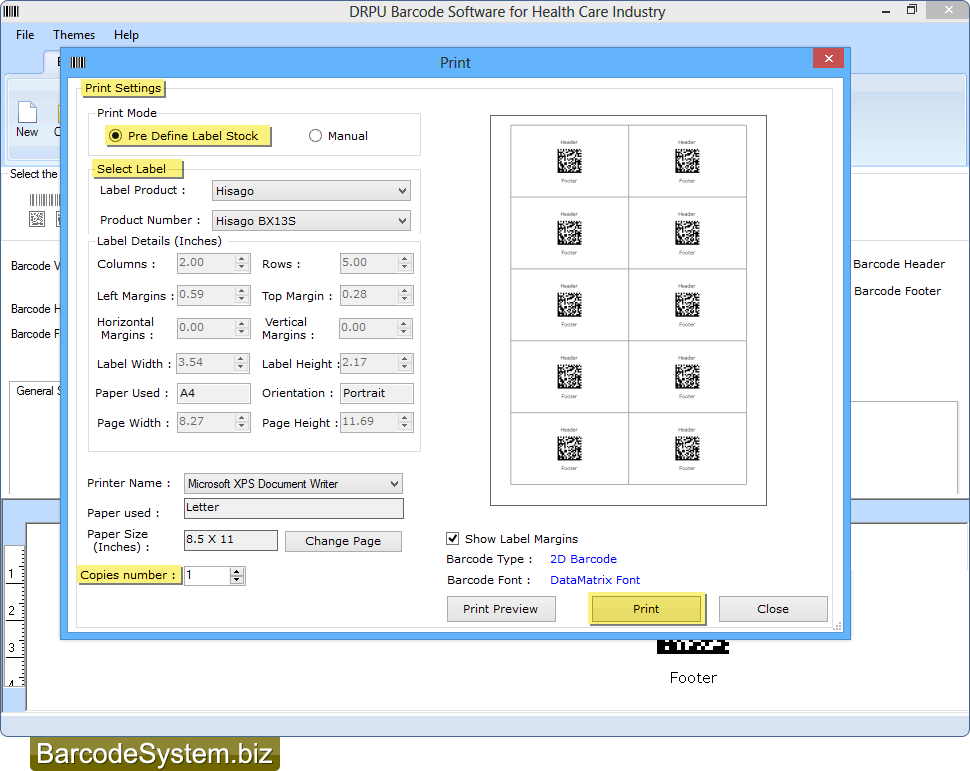
Task: Open the Product Number dropdown showing Hisago BX13S
Action: pos(311,220)
